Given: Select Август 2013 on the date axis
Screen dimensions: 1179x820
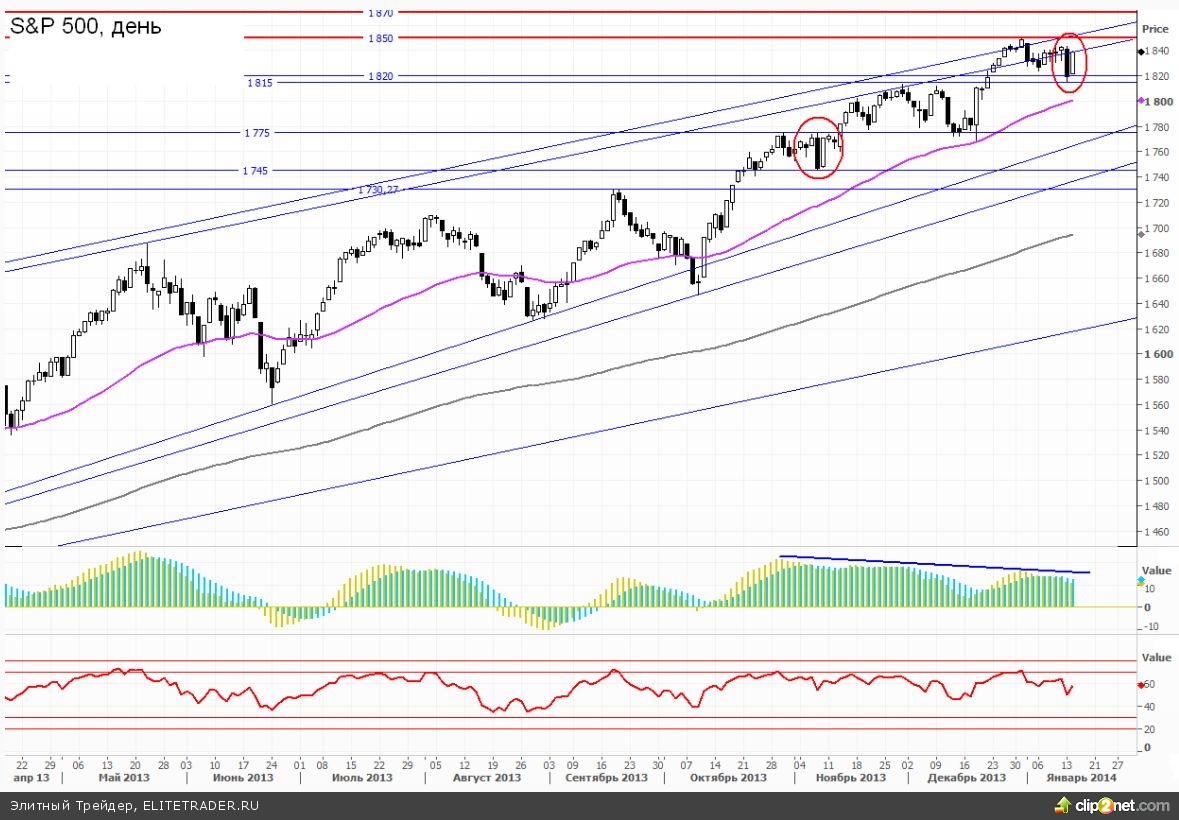Looking at the screenshot, I should (486, 777).
